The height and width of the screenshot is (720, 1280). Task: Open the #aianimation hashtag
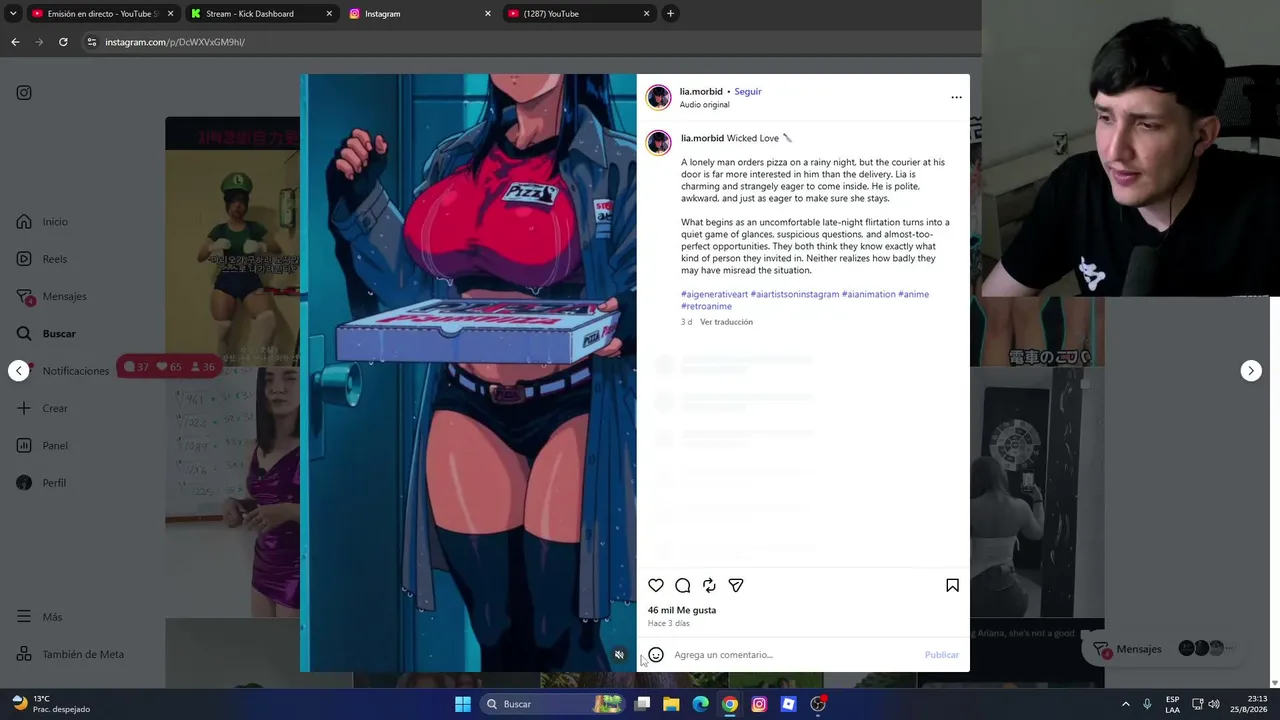pos(869,295)
